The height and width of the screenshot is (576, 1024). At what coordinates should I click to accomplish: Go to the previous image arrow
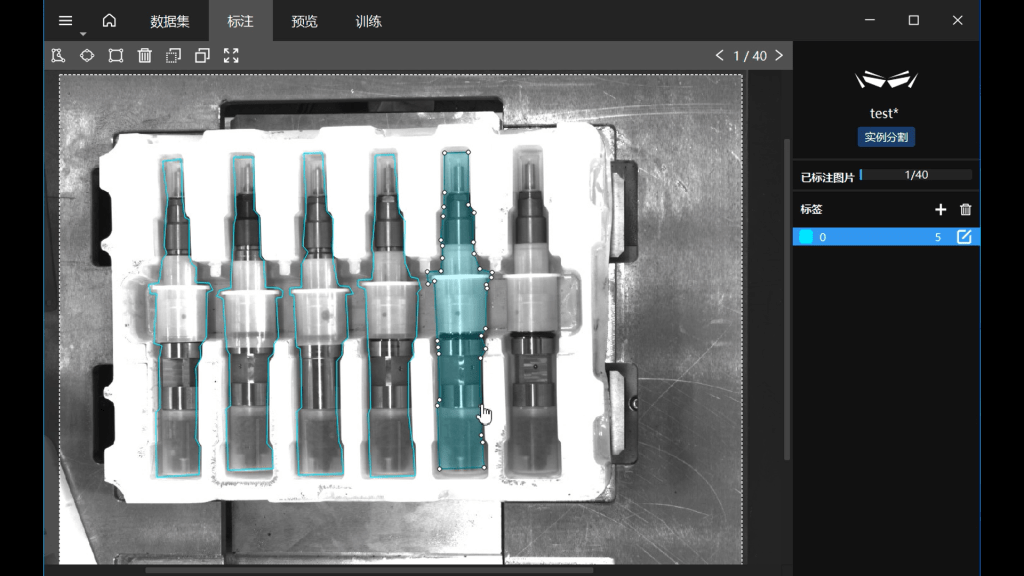(719, 56)
